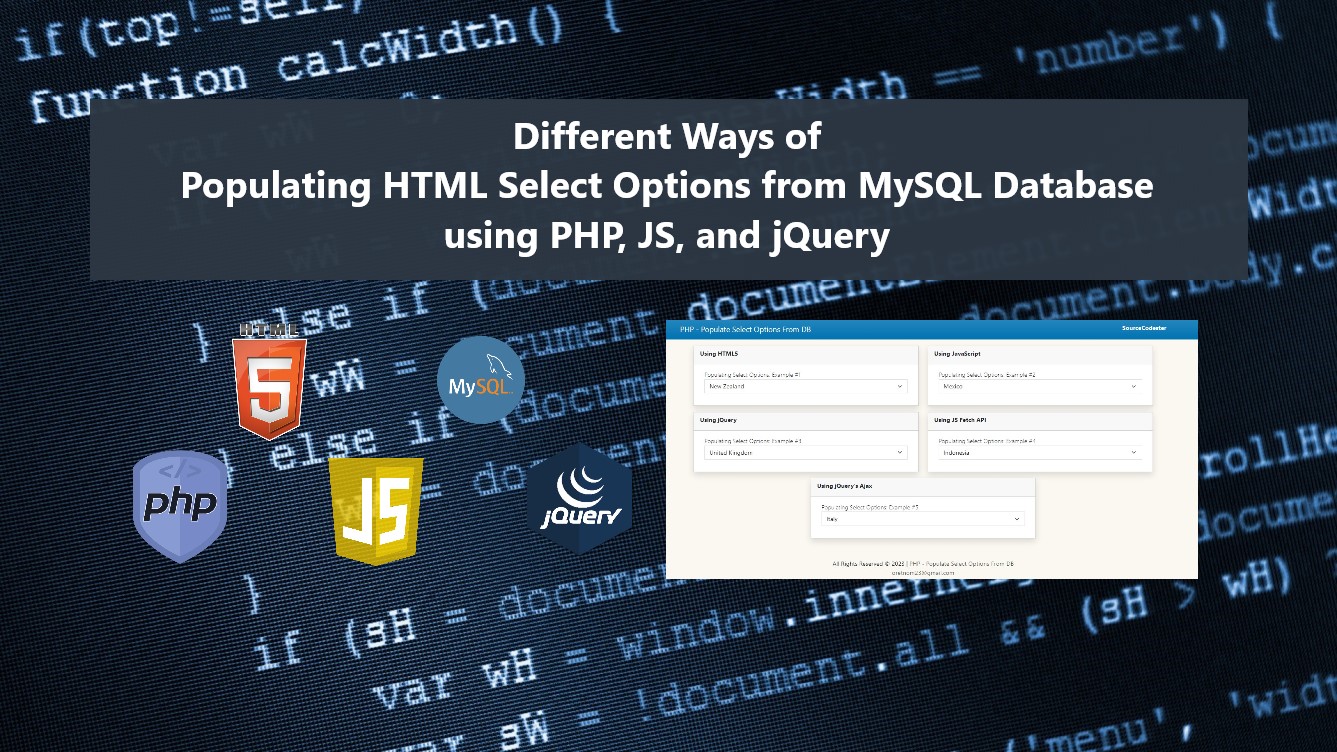The width and height of the screenshot is (1337, 752).
Task: Open the Indonesia dropdown under Using JS Fetch API
Action: coord(1039,452)
